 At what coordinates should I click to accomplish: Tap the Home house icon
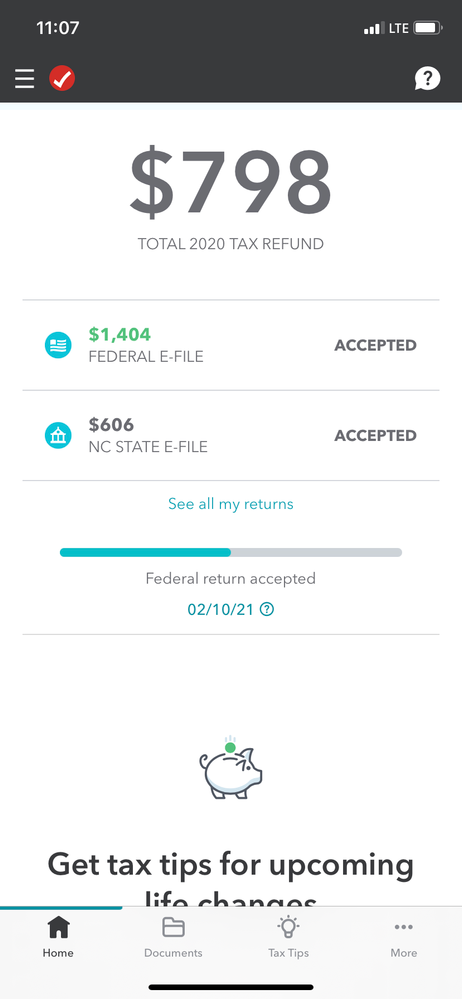tap(58, 927)
